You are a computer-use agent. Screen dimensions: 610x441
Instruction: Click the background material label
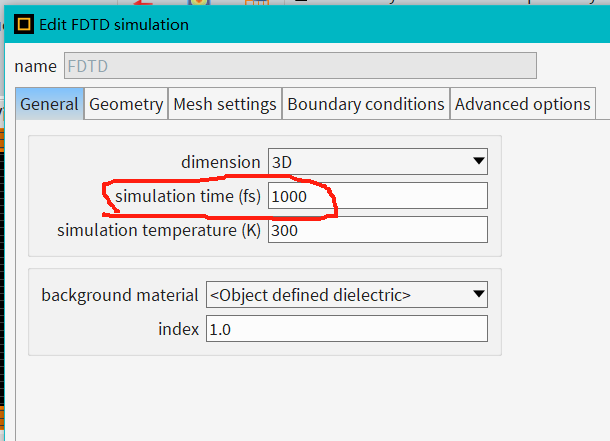[119, 295]
